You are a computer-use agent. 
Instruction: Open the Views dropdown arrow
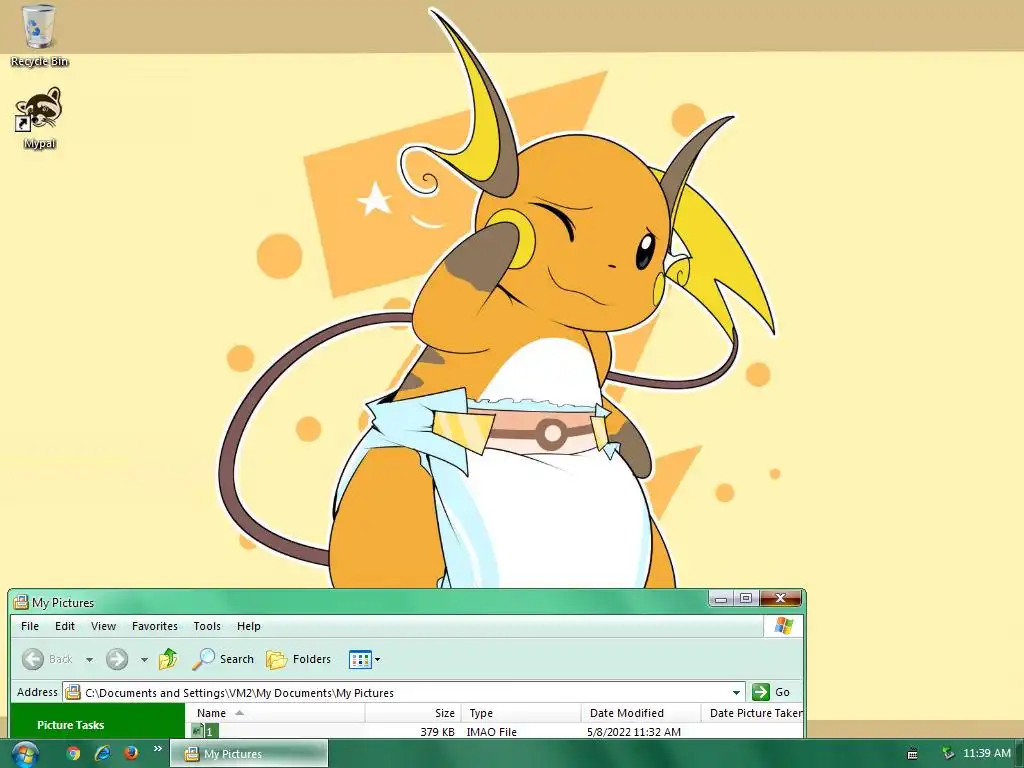377,660
